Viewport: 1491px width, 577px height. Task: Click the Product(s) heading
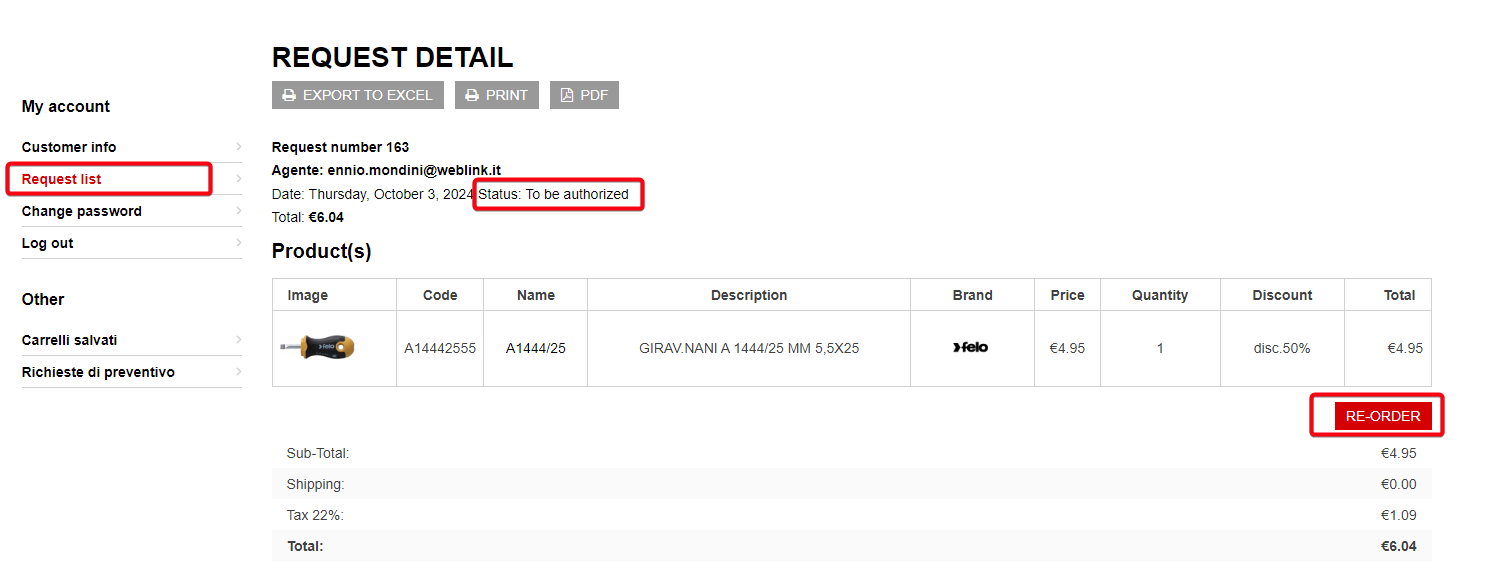click(321, 251)
